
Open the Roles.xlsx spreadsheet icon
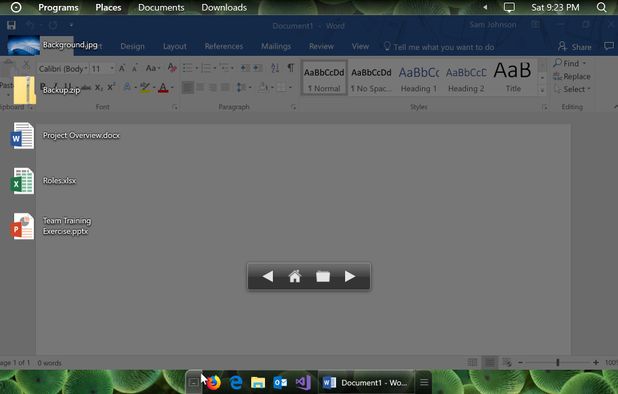pyautogui.click(x=22, y=181)
